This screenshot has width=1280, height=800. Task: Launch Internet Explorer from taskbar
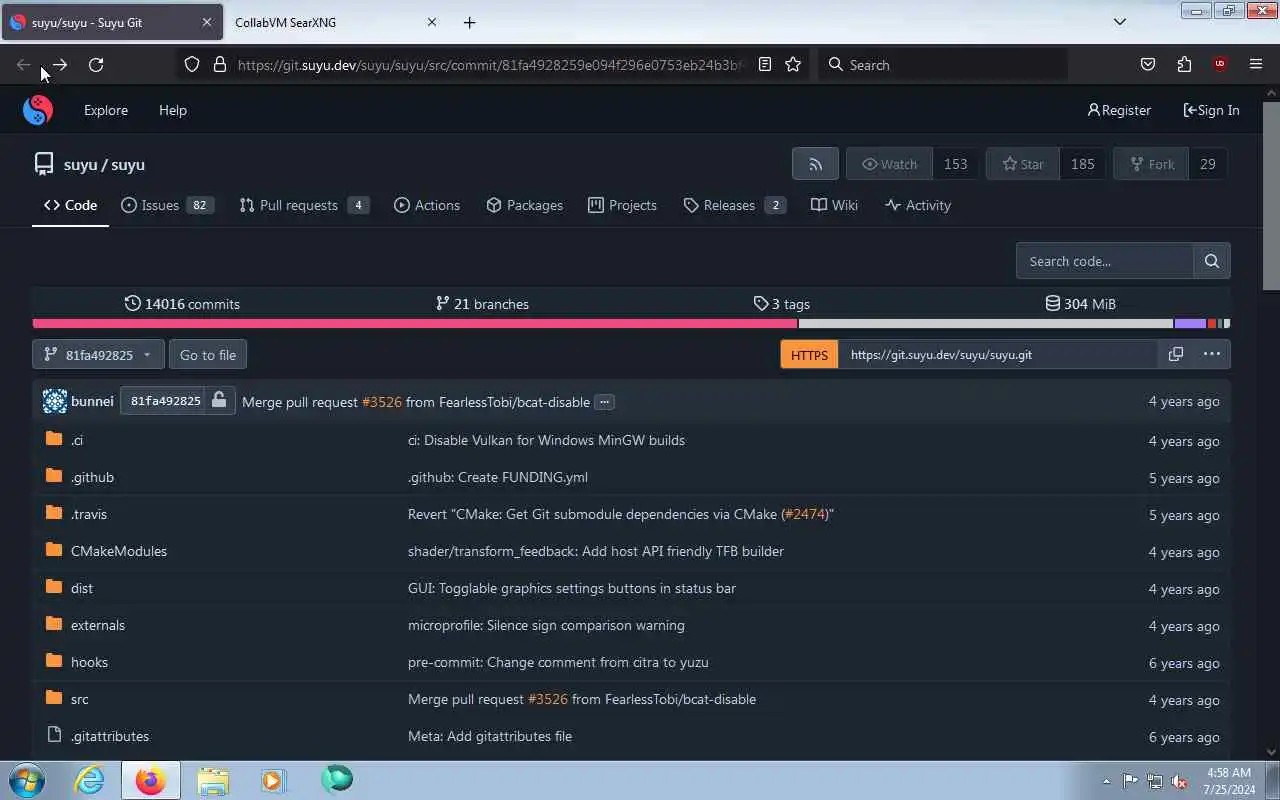click(x=90, y=780)
